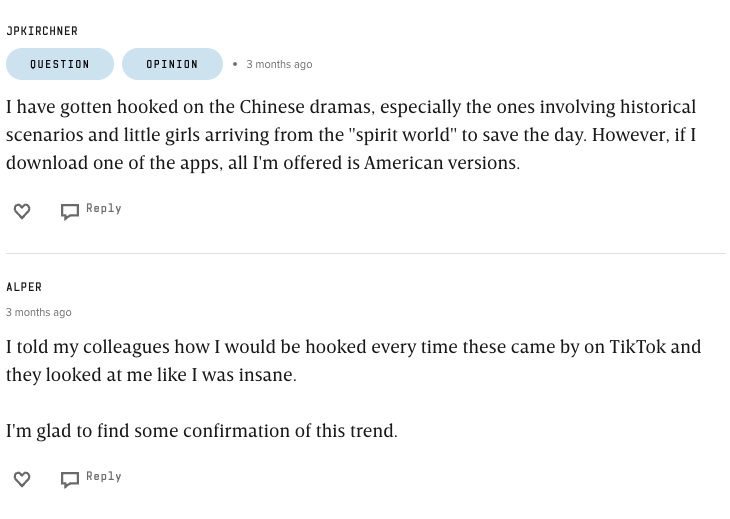Click the paragraph about colleagues and TikTok

(x=353, y=360)
